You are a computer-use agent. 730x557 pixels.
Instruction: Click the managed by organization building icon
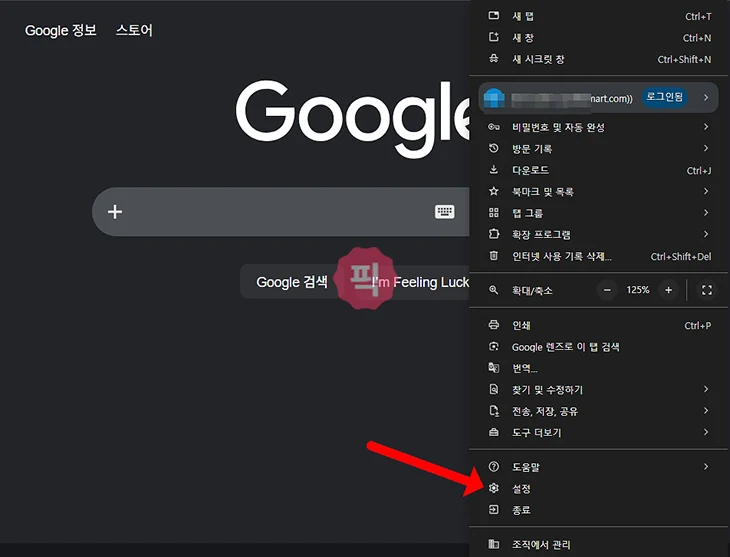[493, 543]
